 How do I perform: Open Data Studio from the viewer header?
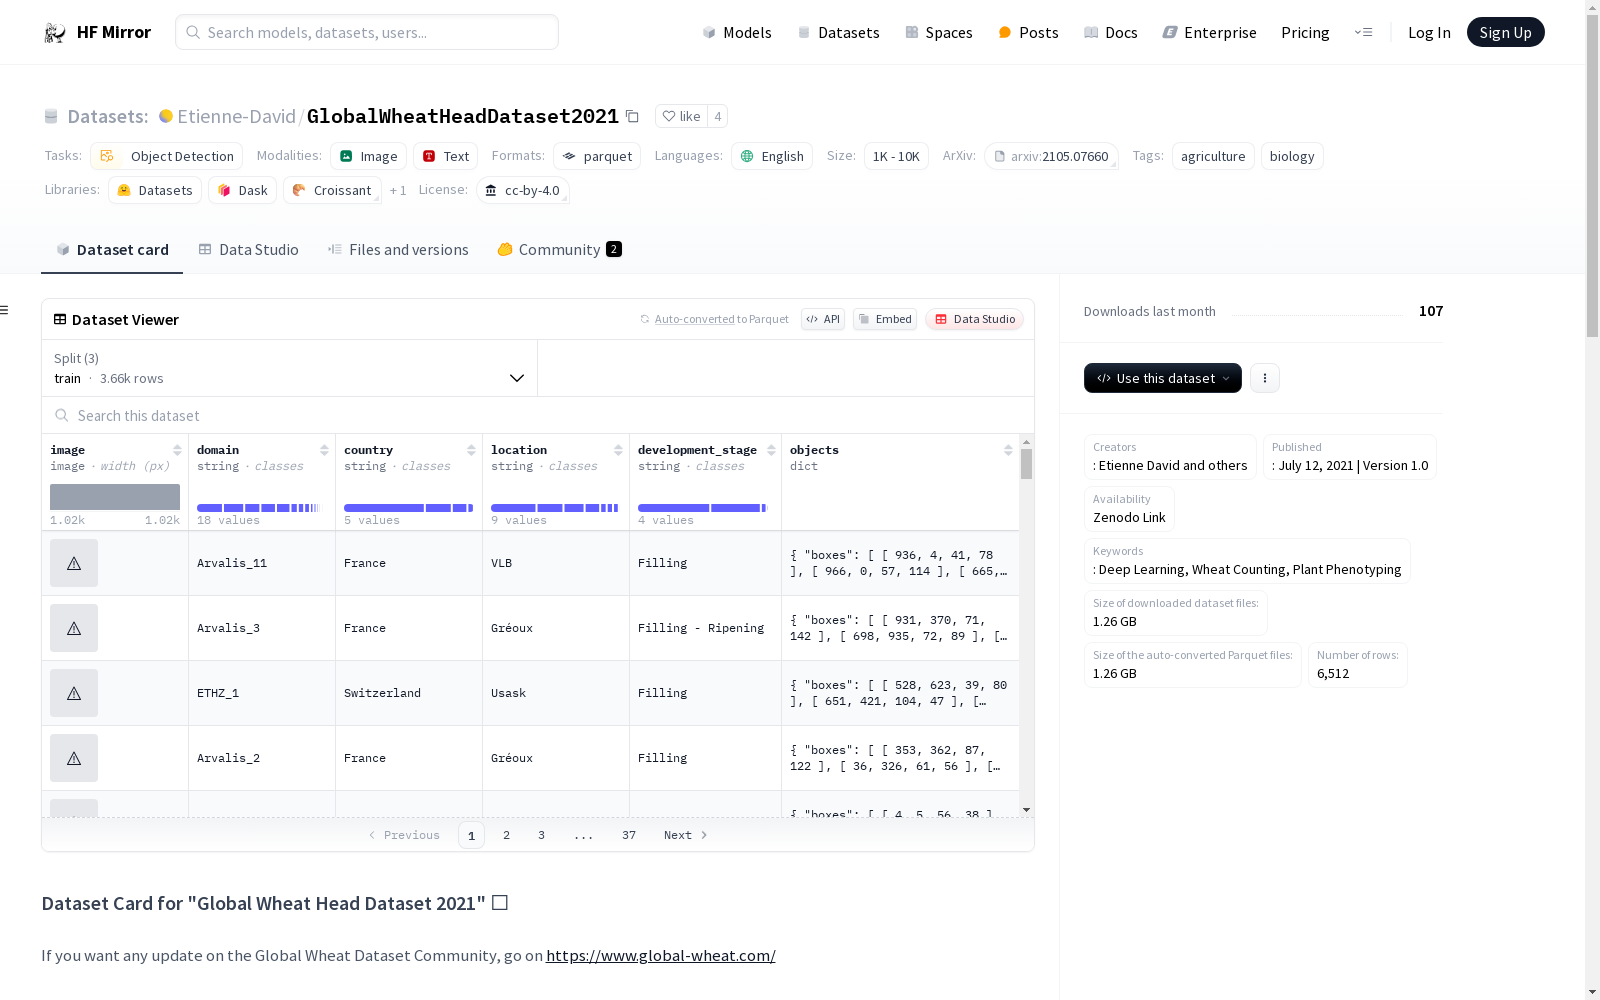[974, 319]
